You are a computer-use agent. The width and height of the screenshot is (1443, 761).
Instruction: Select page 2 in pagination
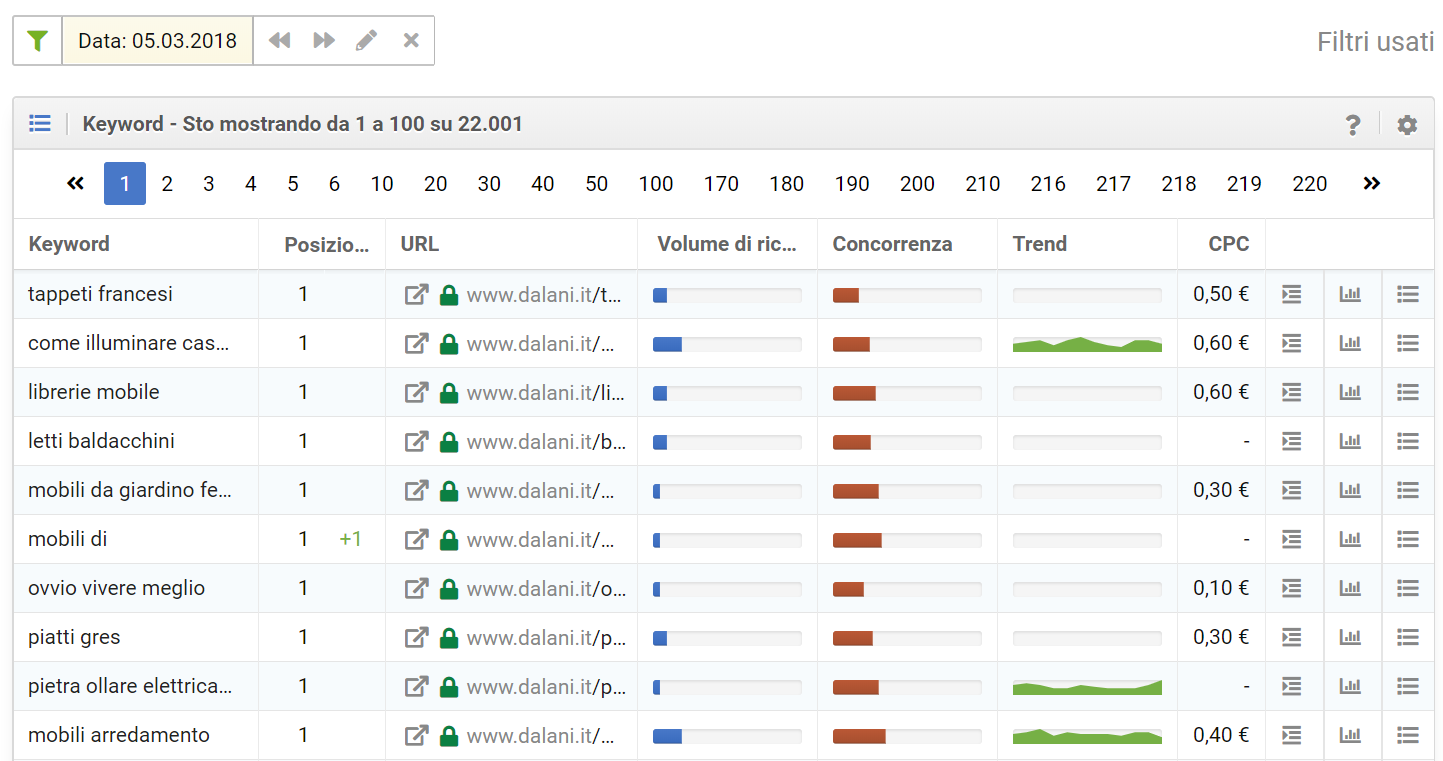[x=167, y=184]
